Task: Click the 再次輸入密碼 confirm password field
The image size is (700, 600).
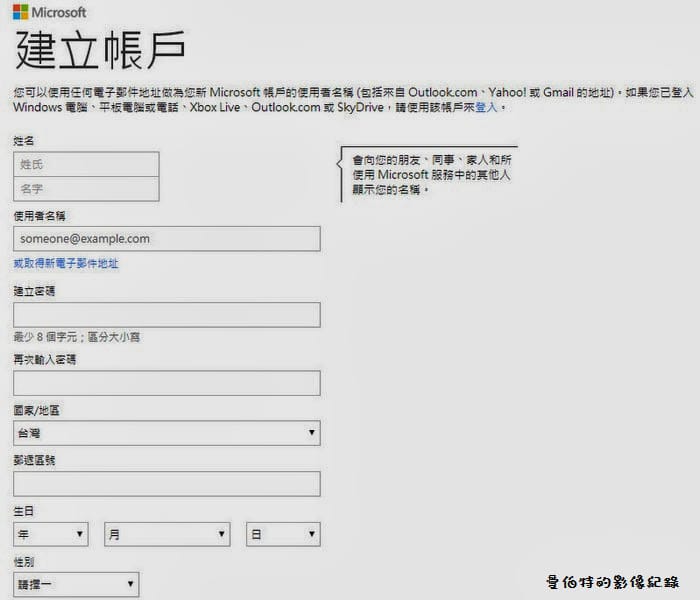Action: click(x=167, y=383)
